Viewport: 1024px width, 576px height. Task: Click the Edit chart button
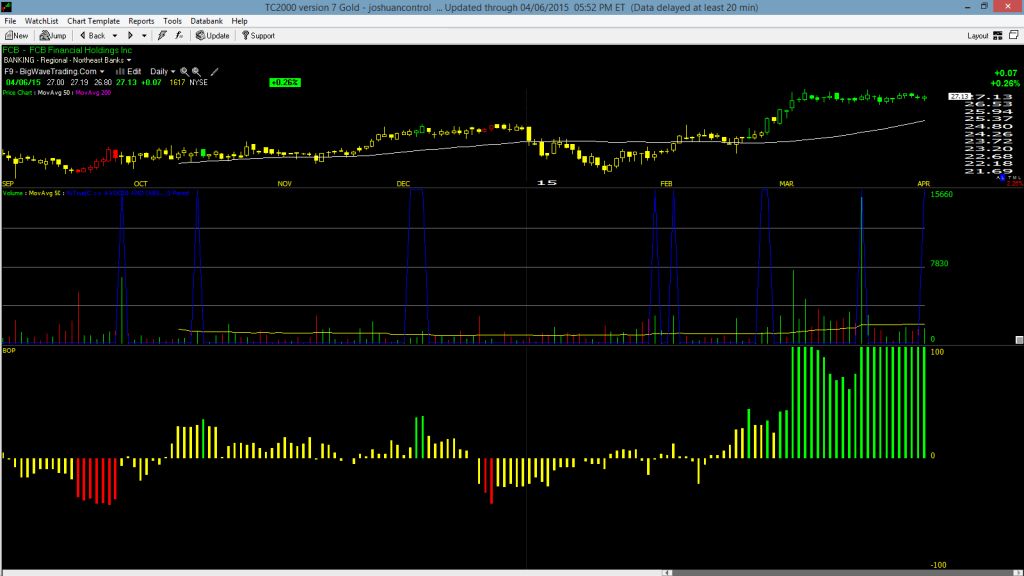coord(129,72)
